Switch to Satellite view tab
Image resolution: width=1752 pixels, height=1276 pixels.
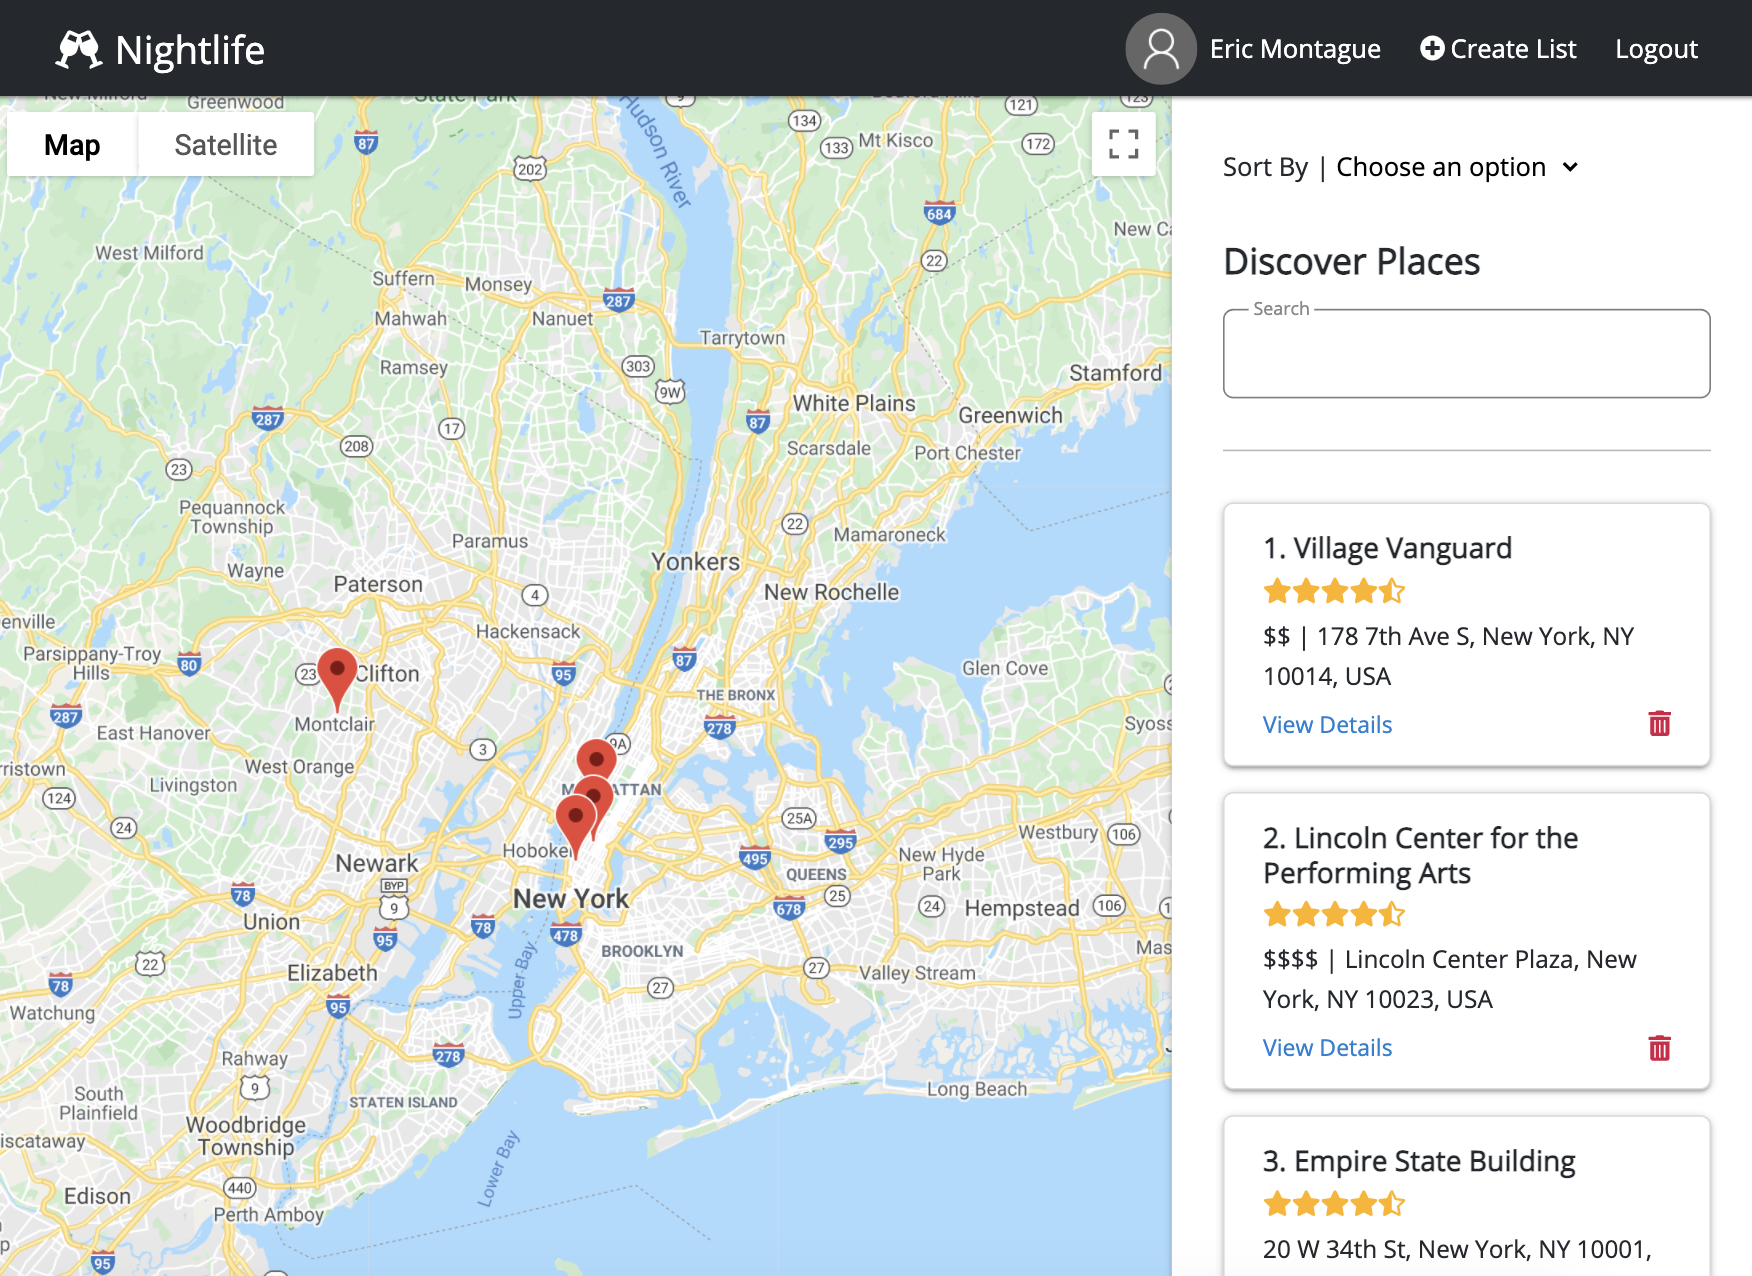coord(225,145)
